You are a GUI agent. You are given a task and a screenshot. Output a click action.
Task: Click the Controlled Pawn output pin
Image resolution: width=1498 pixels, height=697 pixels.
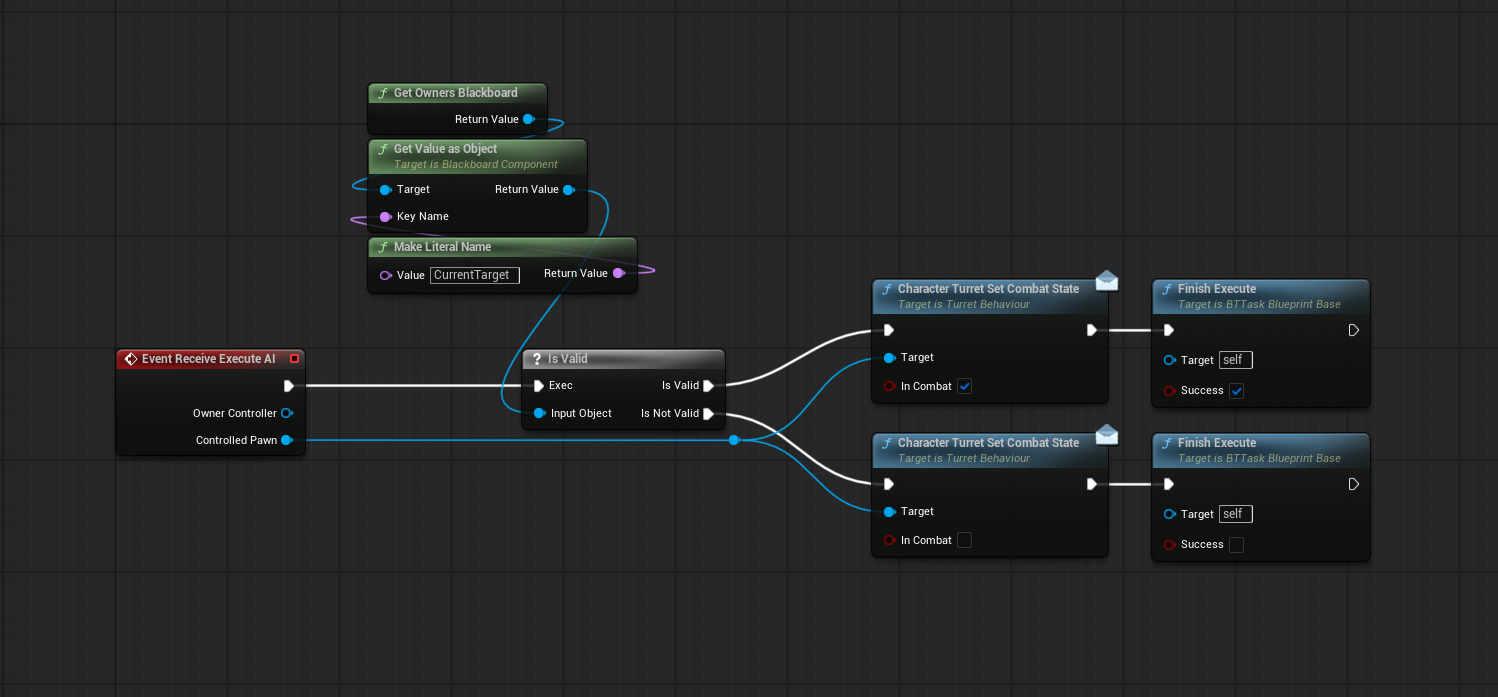(x=286, y=440)
